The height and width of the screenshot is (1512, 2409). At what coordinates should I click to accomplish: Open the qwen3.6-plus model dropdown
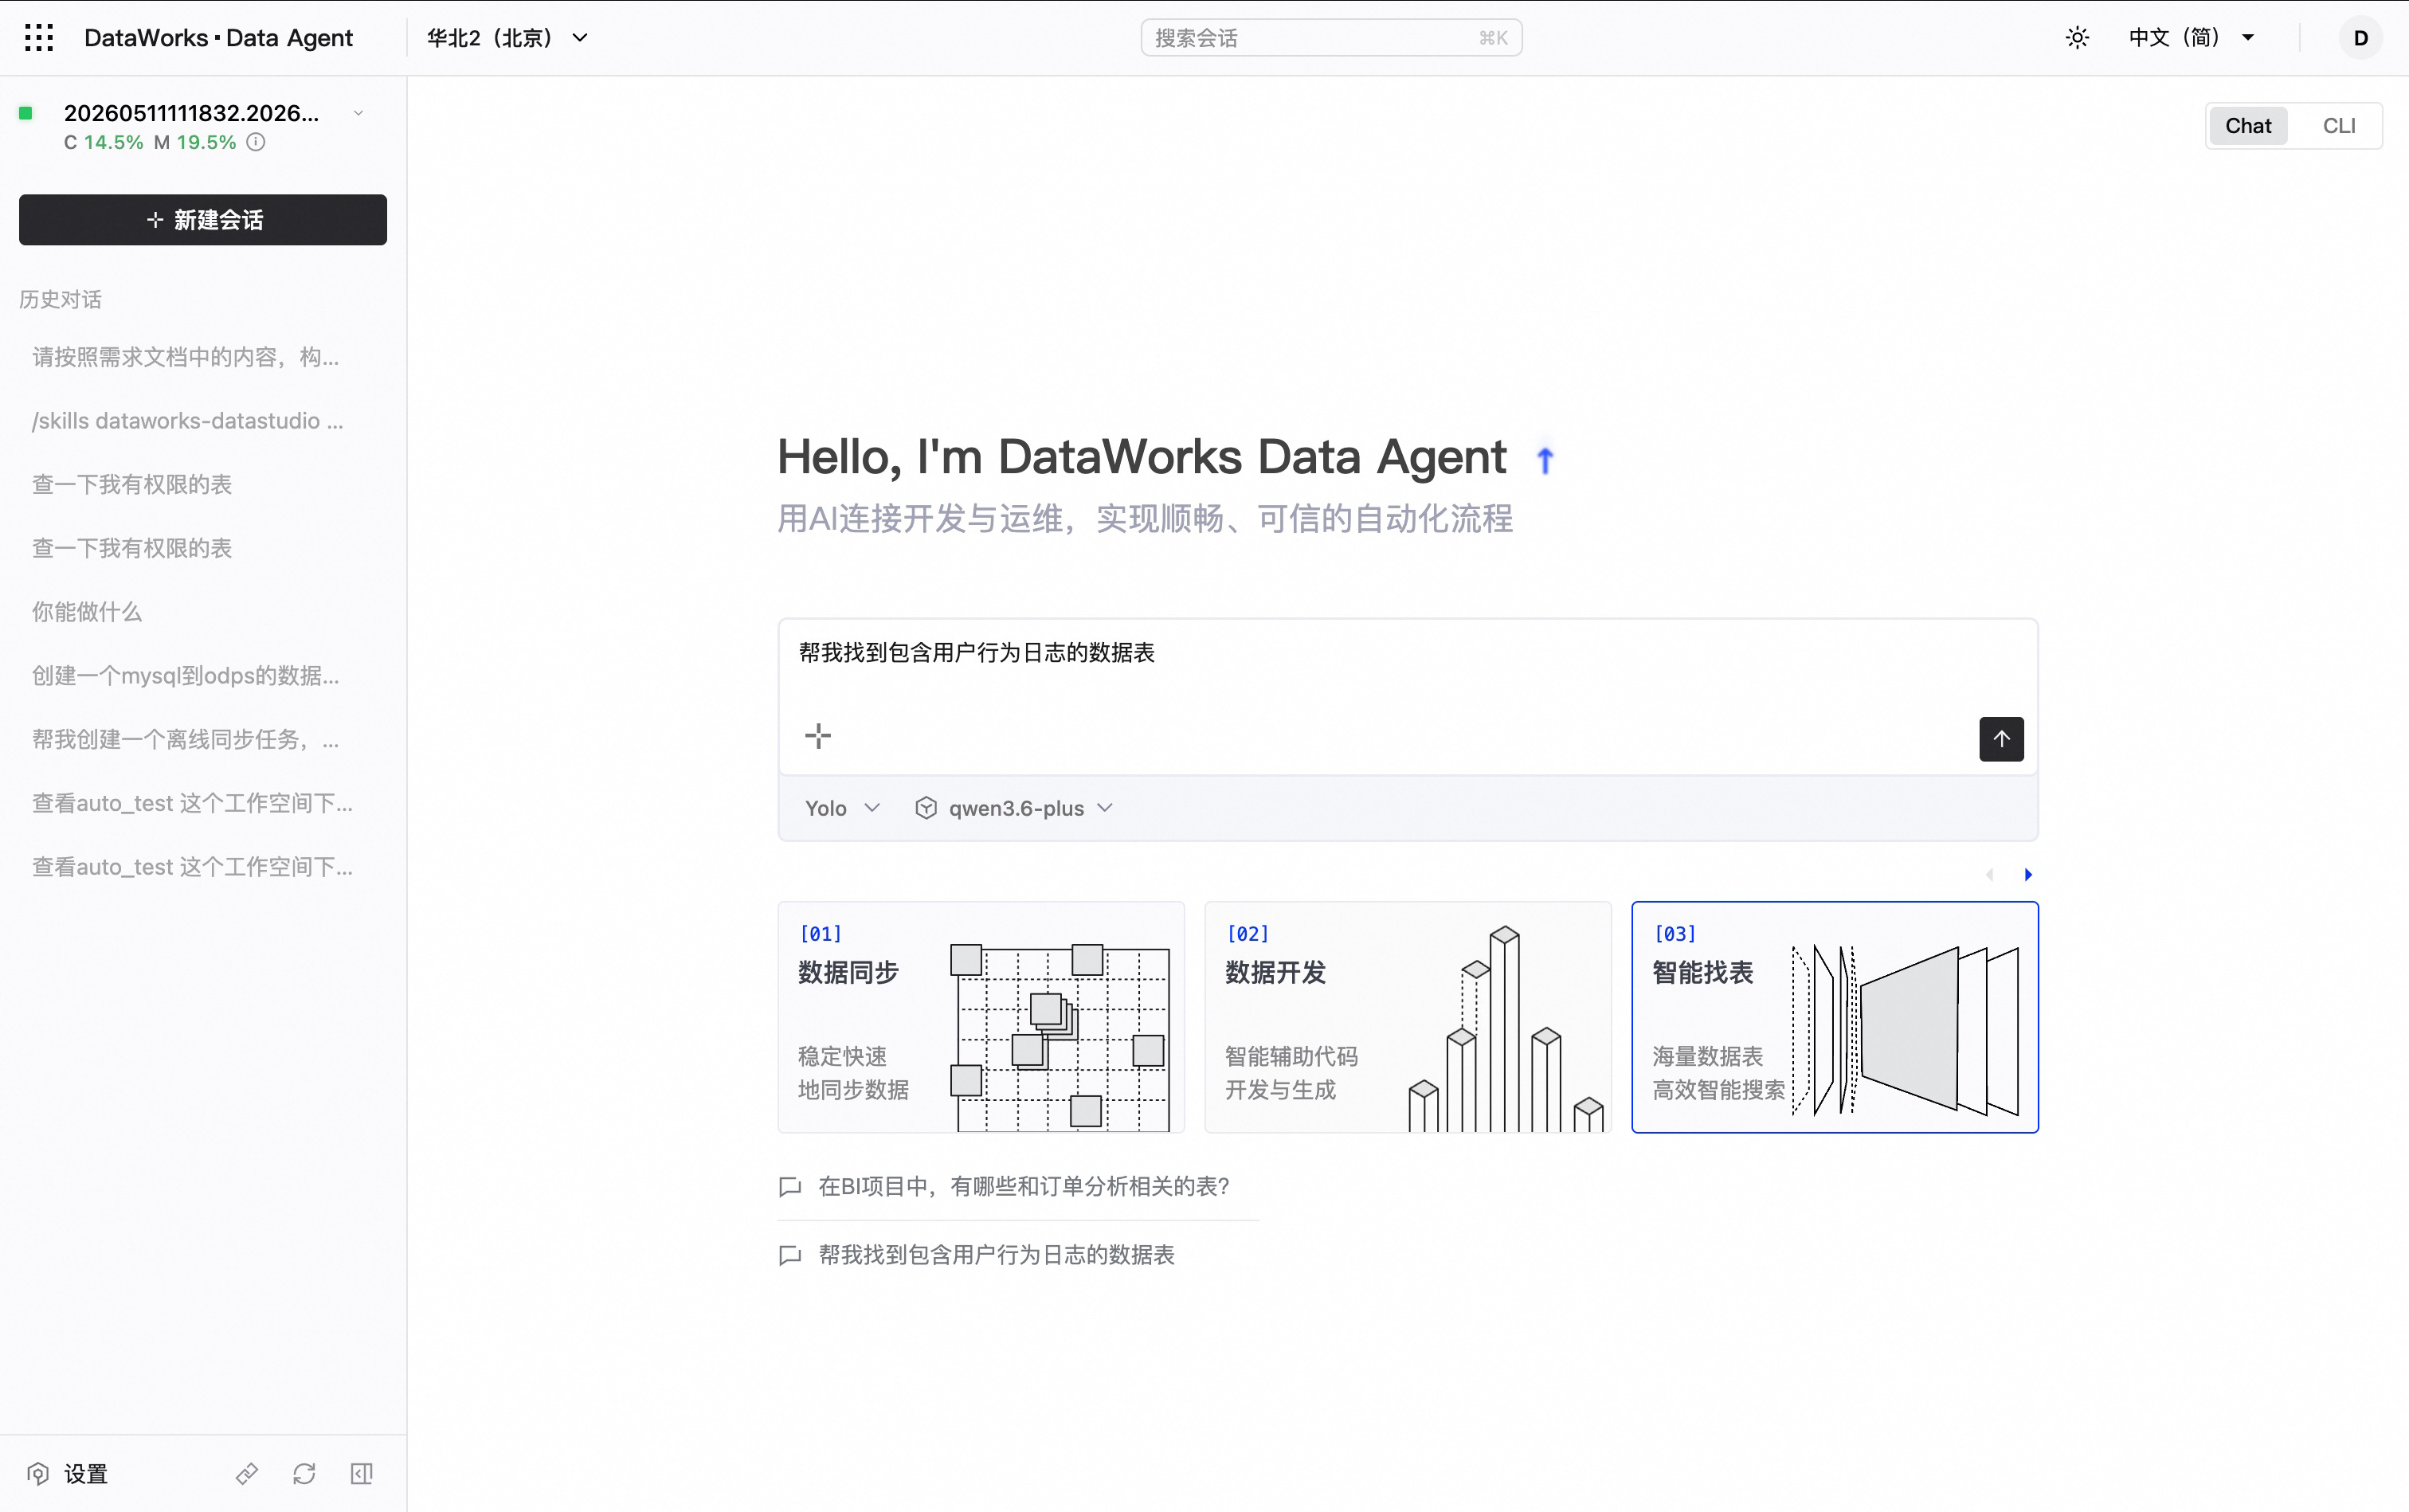pyautogui.click(x=1014, y=808)
